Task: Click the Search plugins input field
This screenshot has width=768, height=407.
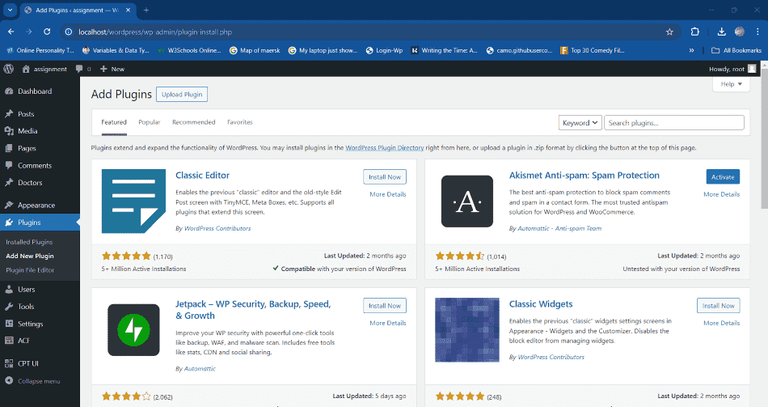Action: [x=674, y=123]
